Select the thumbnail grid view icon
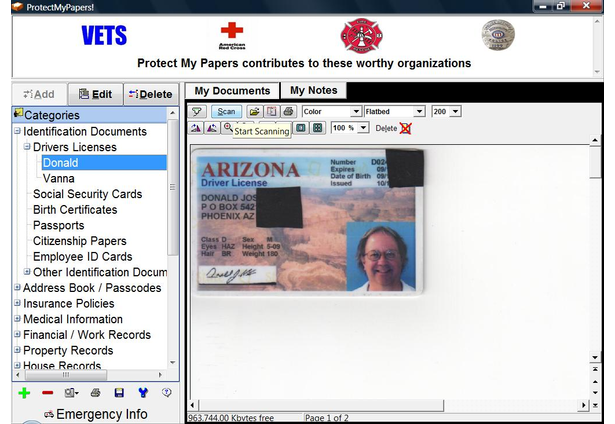 click(318, 128)
